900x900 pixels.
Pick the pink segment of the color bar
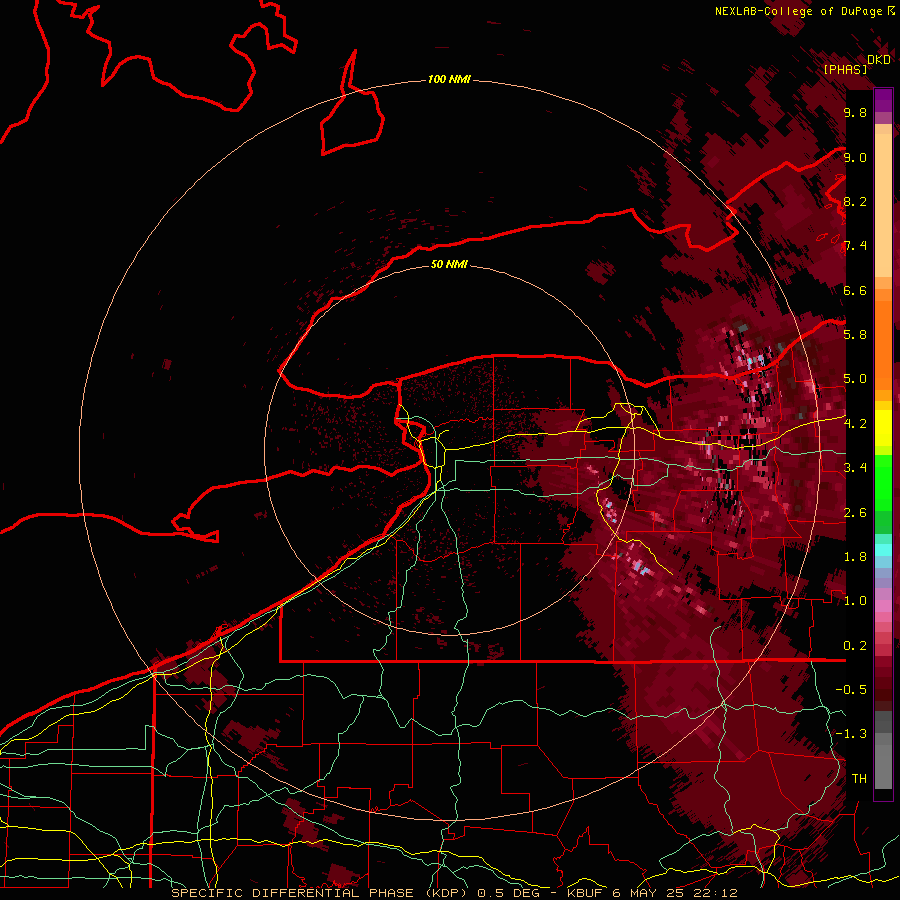883,606
